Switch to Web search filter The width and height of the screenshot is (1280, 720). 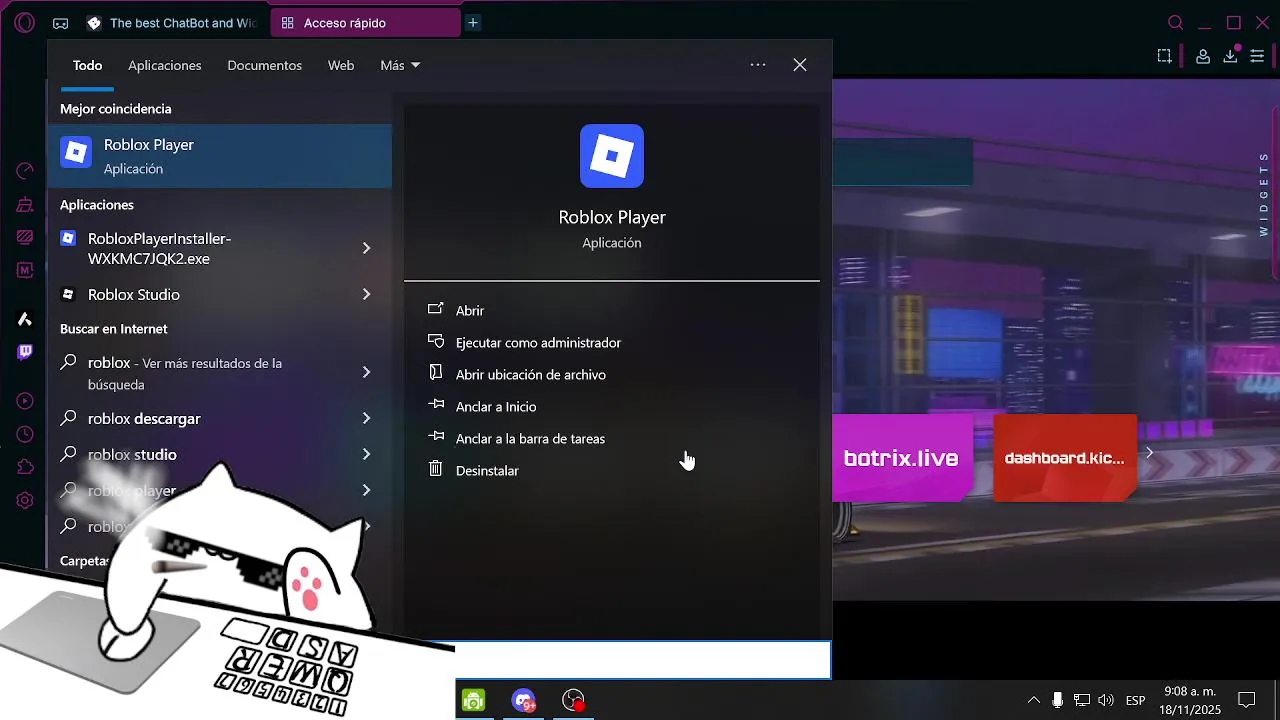click(x=341, y=65)
